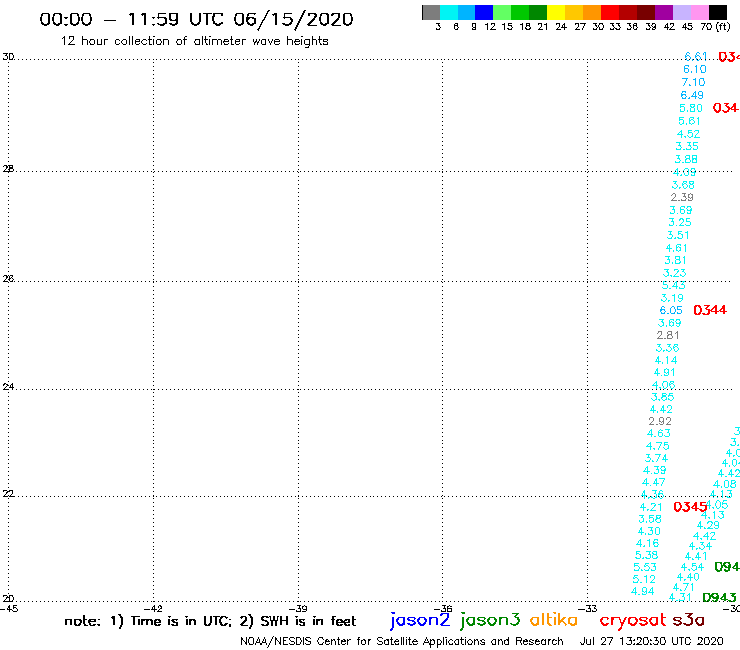This screenshot has height=650, width=740.
Task: Click the longitude axis label -39
Action: click(x=298, y=609)
